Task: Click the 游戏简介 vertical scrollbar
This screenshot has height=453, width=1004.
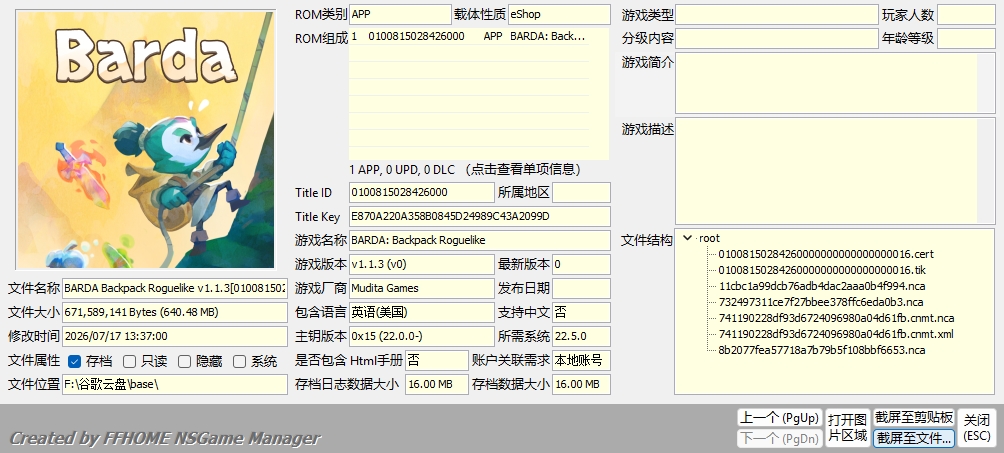Action: coord(986,83)
